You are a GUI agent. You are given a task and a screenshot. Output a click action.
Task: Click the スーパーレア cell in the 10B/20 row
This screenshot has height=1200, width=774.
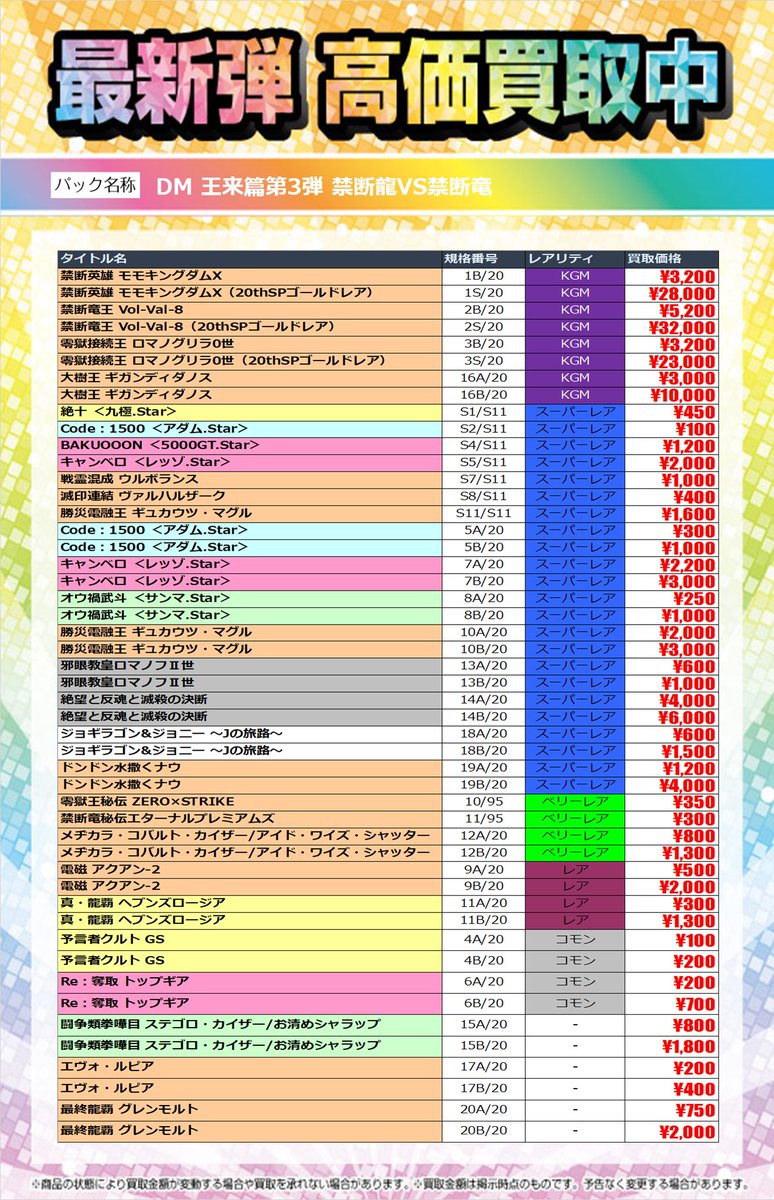575,649
